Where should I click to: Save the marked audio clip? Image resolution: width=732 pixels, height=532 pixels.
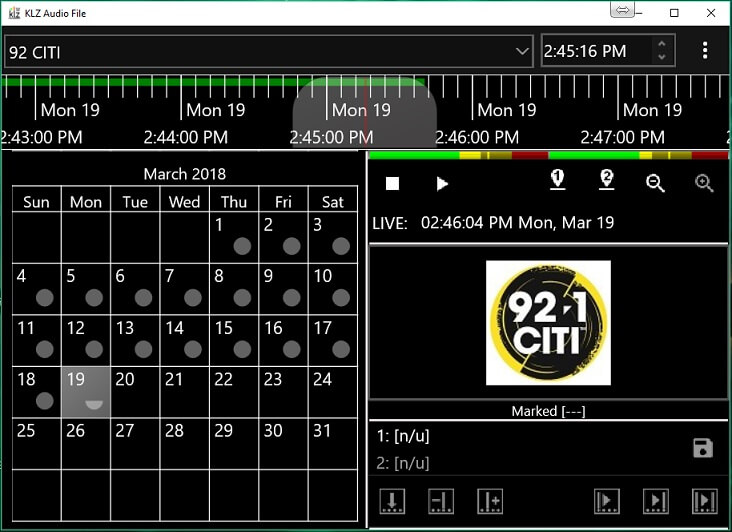click(x=703, y=448)
